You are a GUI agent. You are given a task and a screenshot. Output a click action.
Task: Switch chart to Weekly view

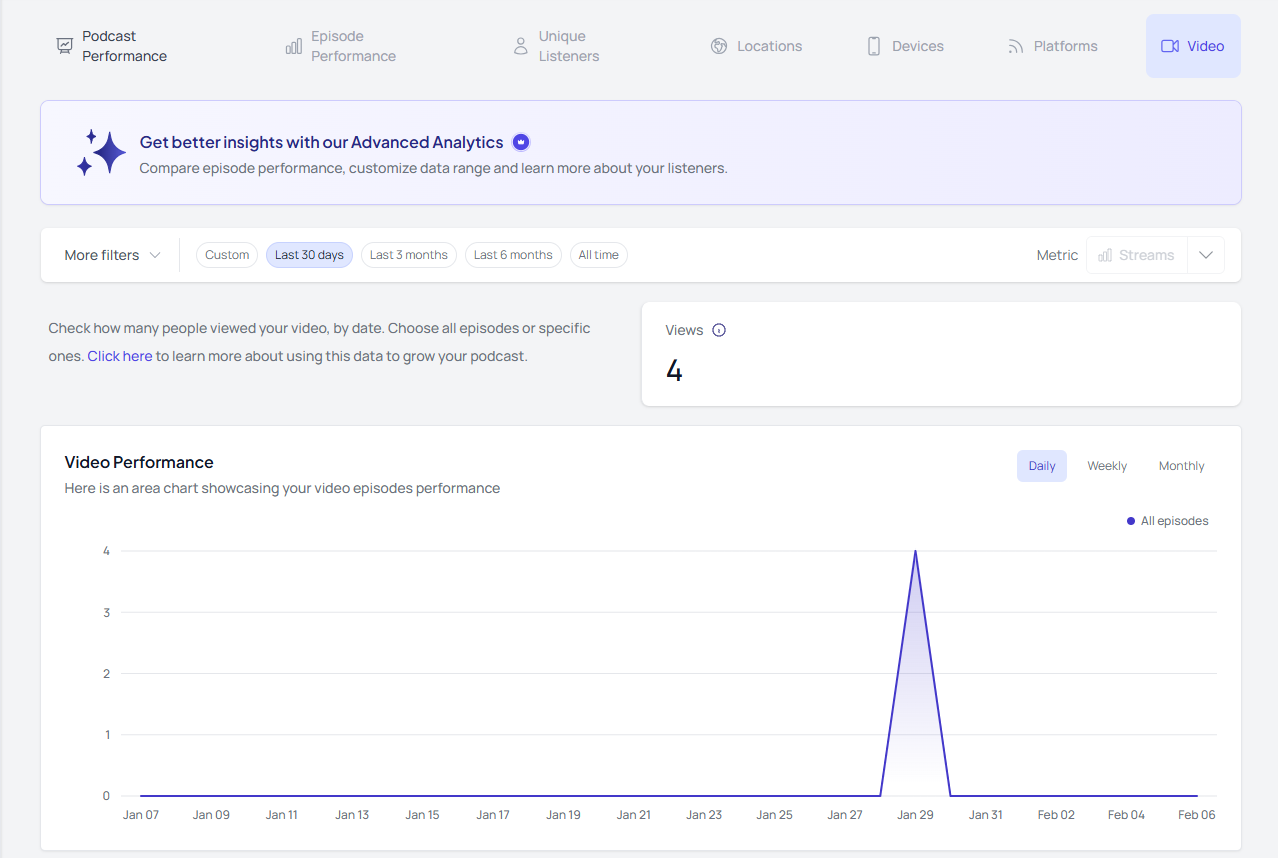1107,466
